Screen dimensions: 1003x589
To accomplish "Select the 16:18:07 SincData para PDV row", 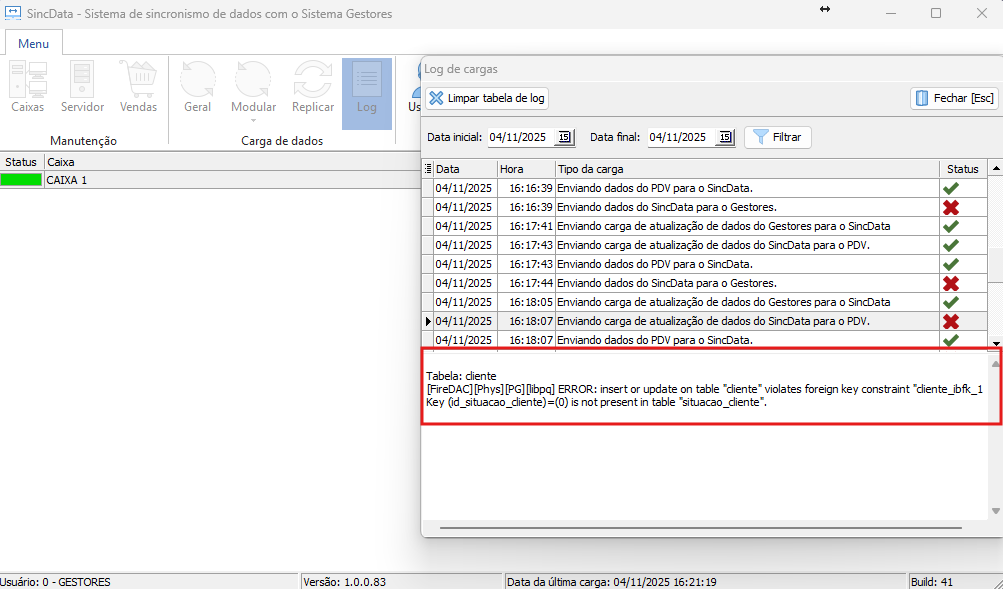I will [705, 321].
